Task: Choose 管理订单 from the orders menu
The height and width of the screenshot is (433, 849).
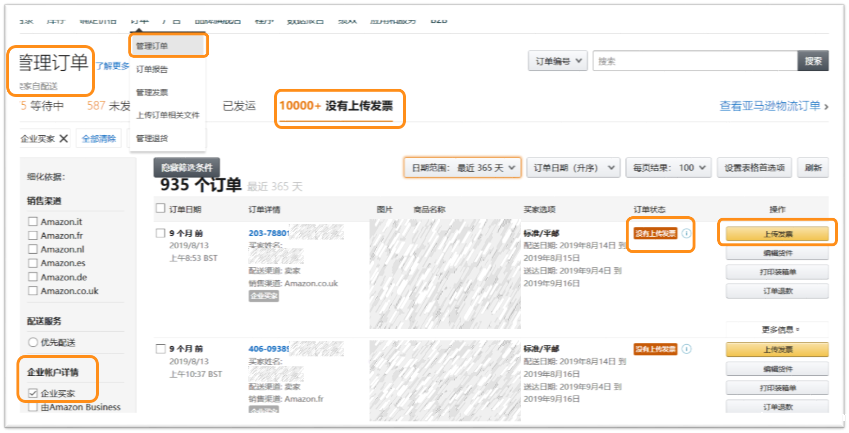Action: (x=168, y=46)
